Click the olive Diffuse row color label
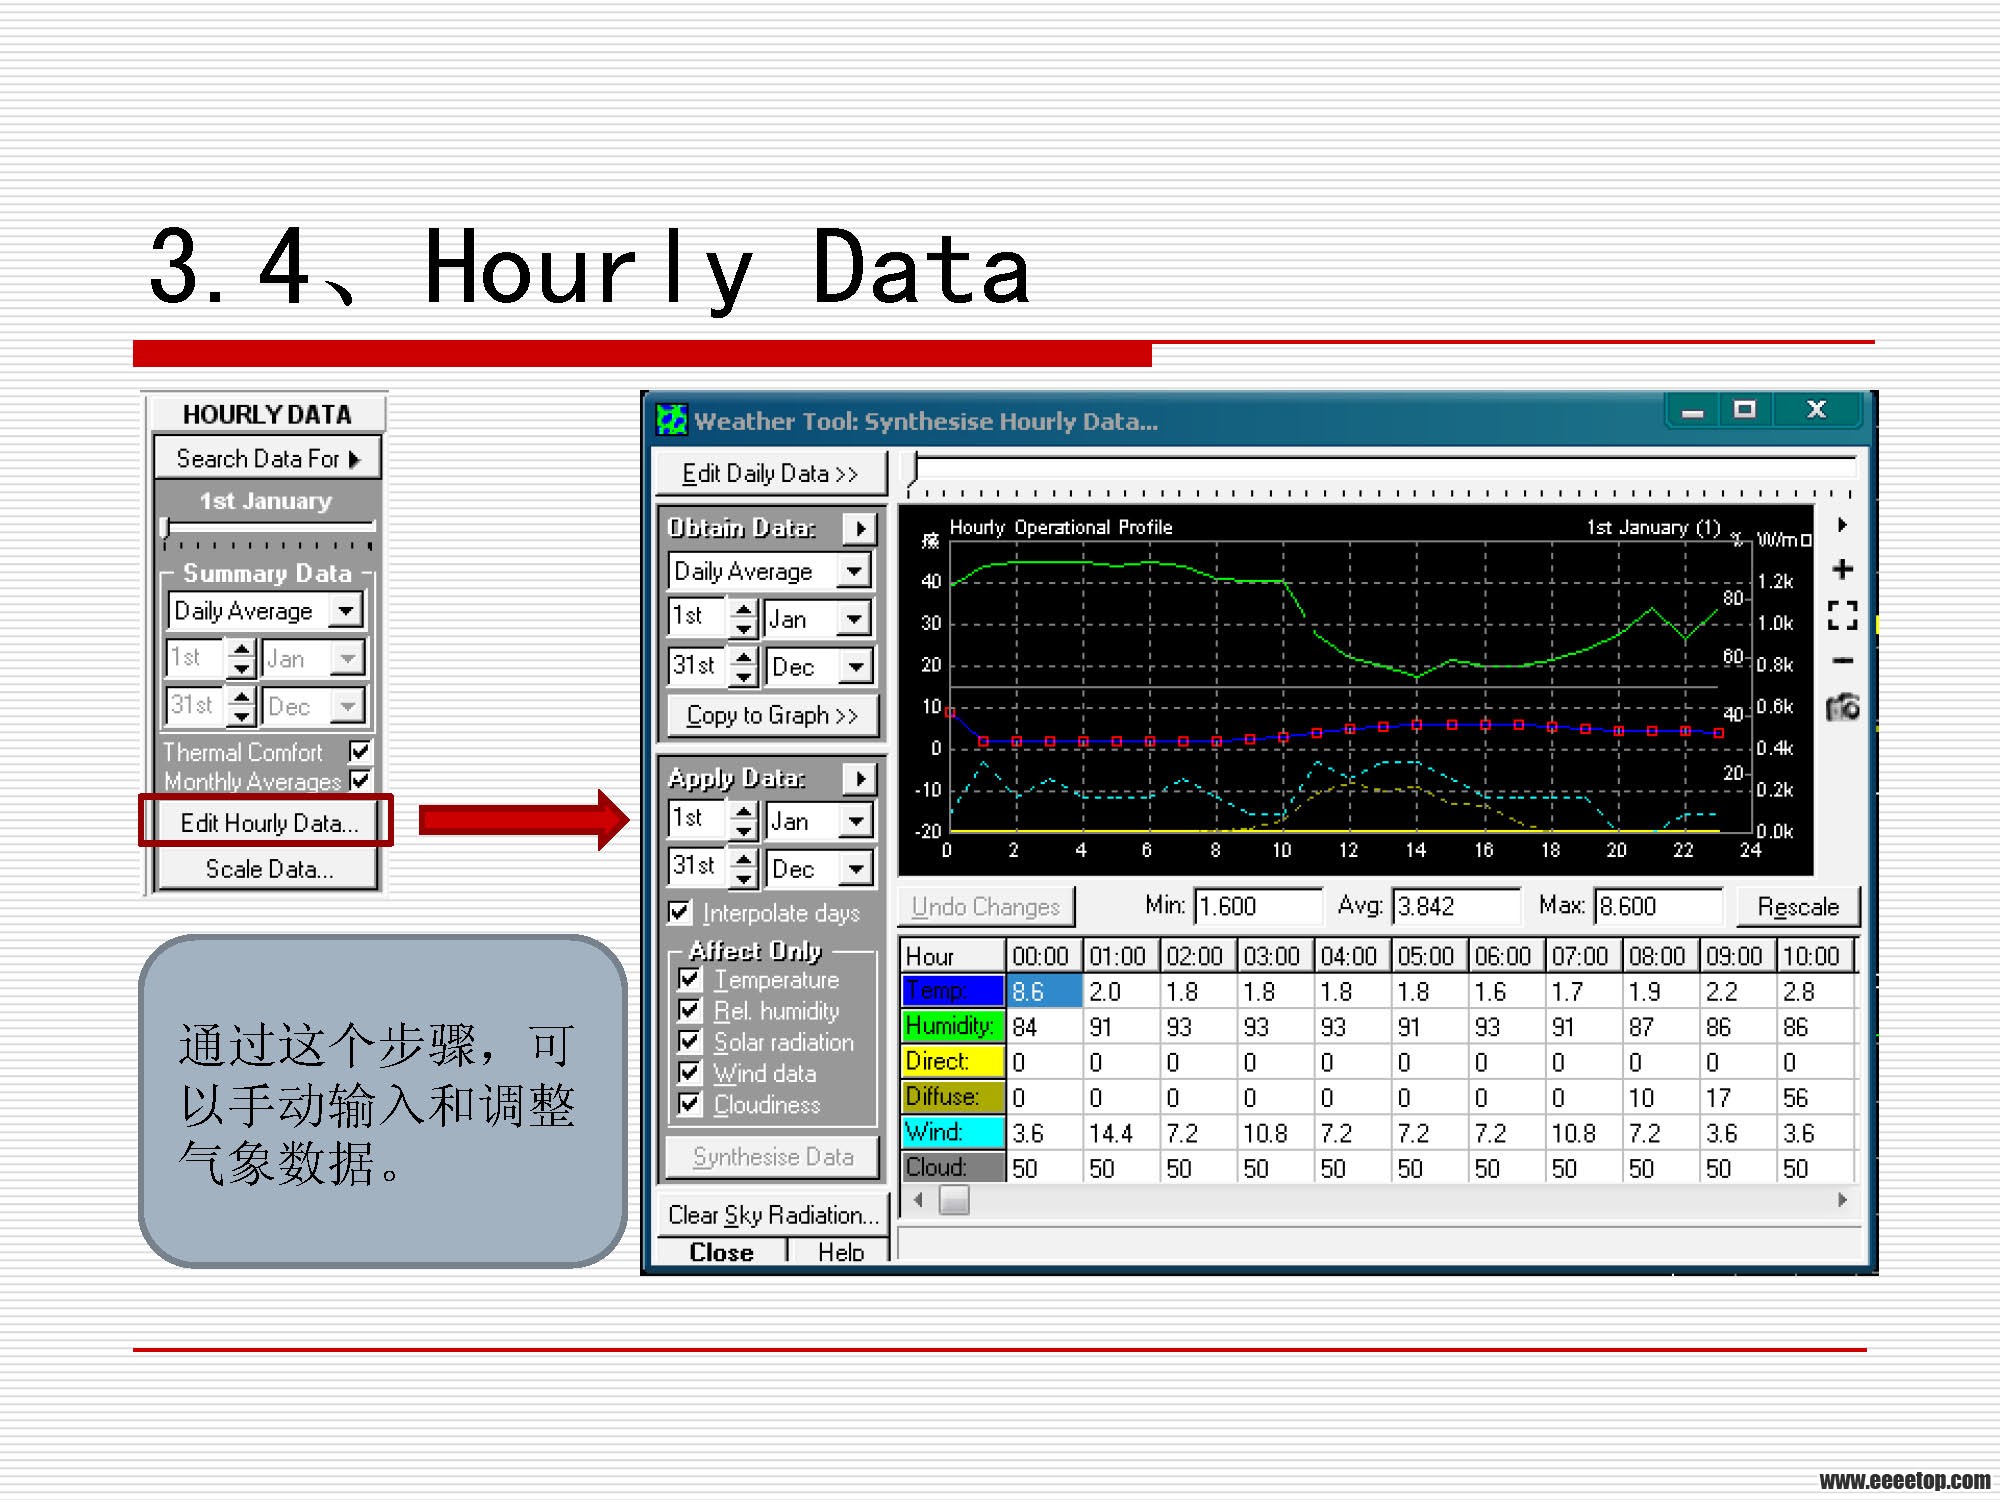 (x=952, y=1096)
